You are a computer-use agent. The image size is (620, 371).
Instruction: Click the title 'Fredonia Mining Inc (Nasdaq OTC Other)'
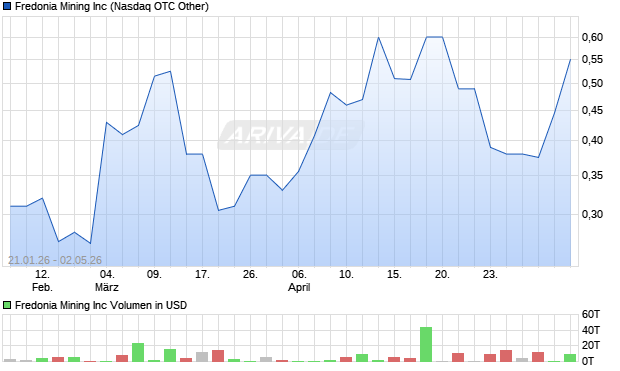(112, 6)
